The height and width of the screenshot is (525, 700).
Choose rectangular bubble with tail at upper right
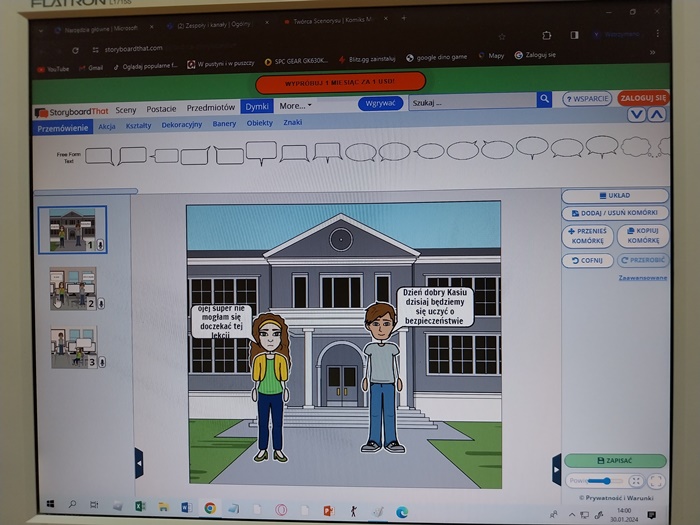(x=195, y=155)
